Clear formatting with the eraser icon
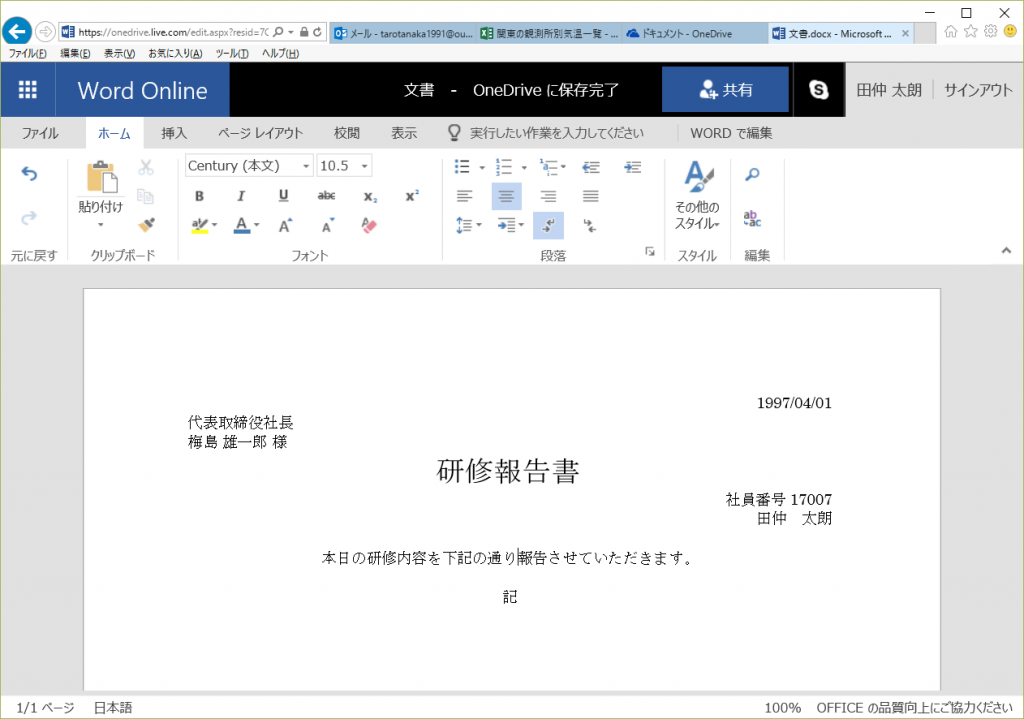This screenshot has width=1024, height=719. pyautogui.click(x=369, y=226)
